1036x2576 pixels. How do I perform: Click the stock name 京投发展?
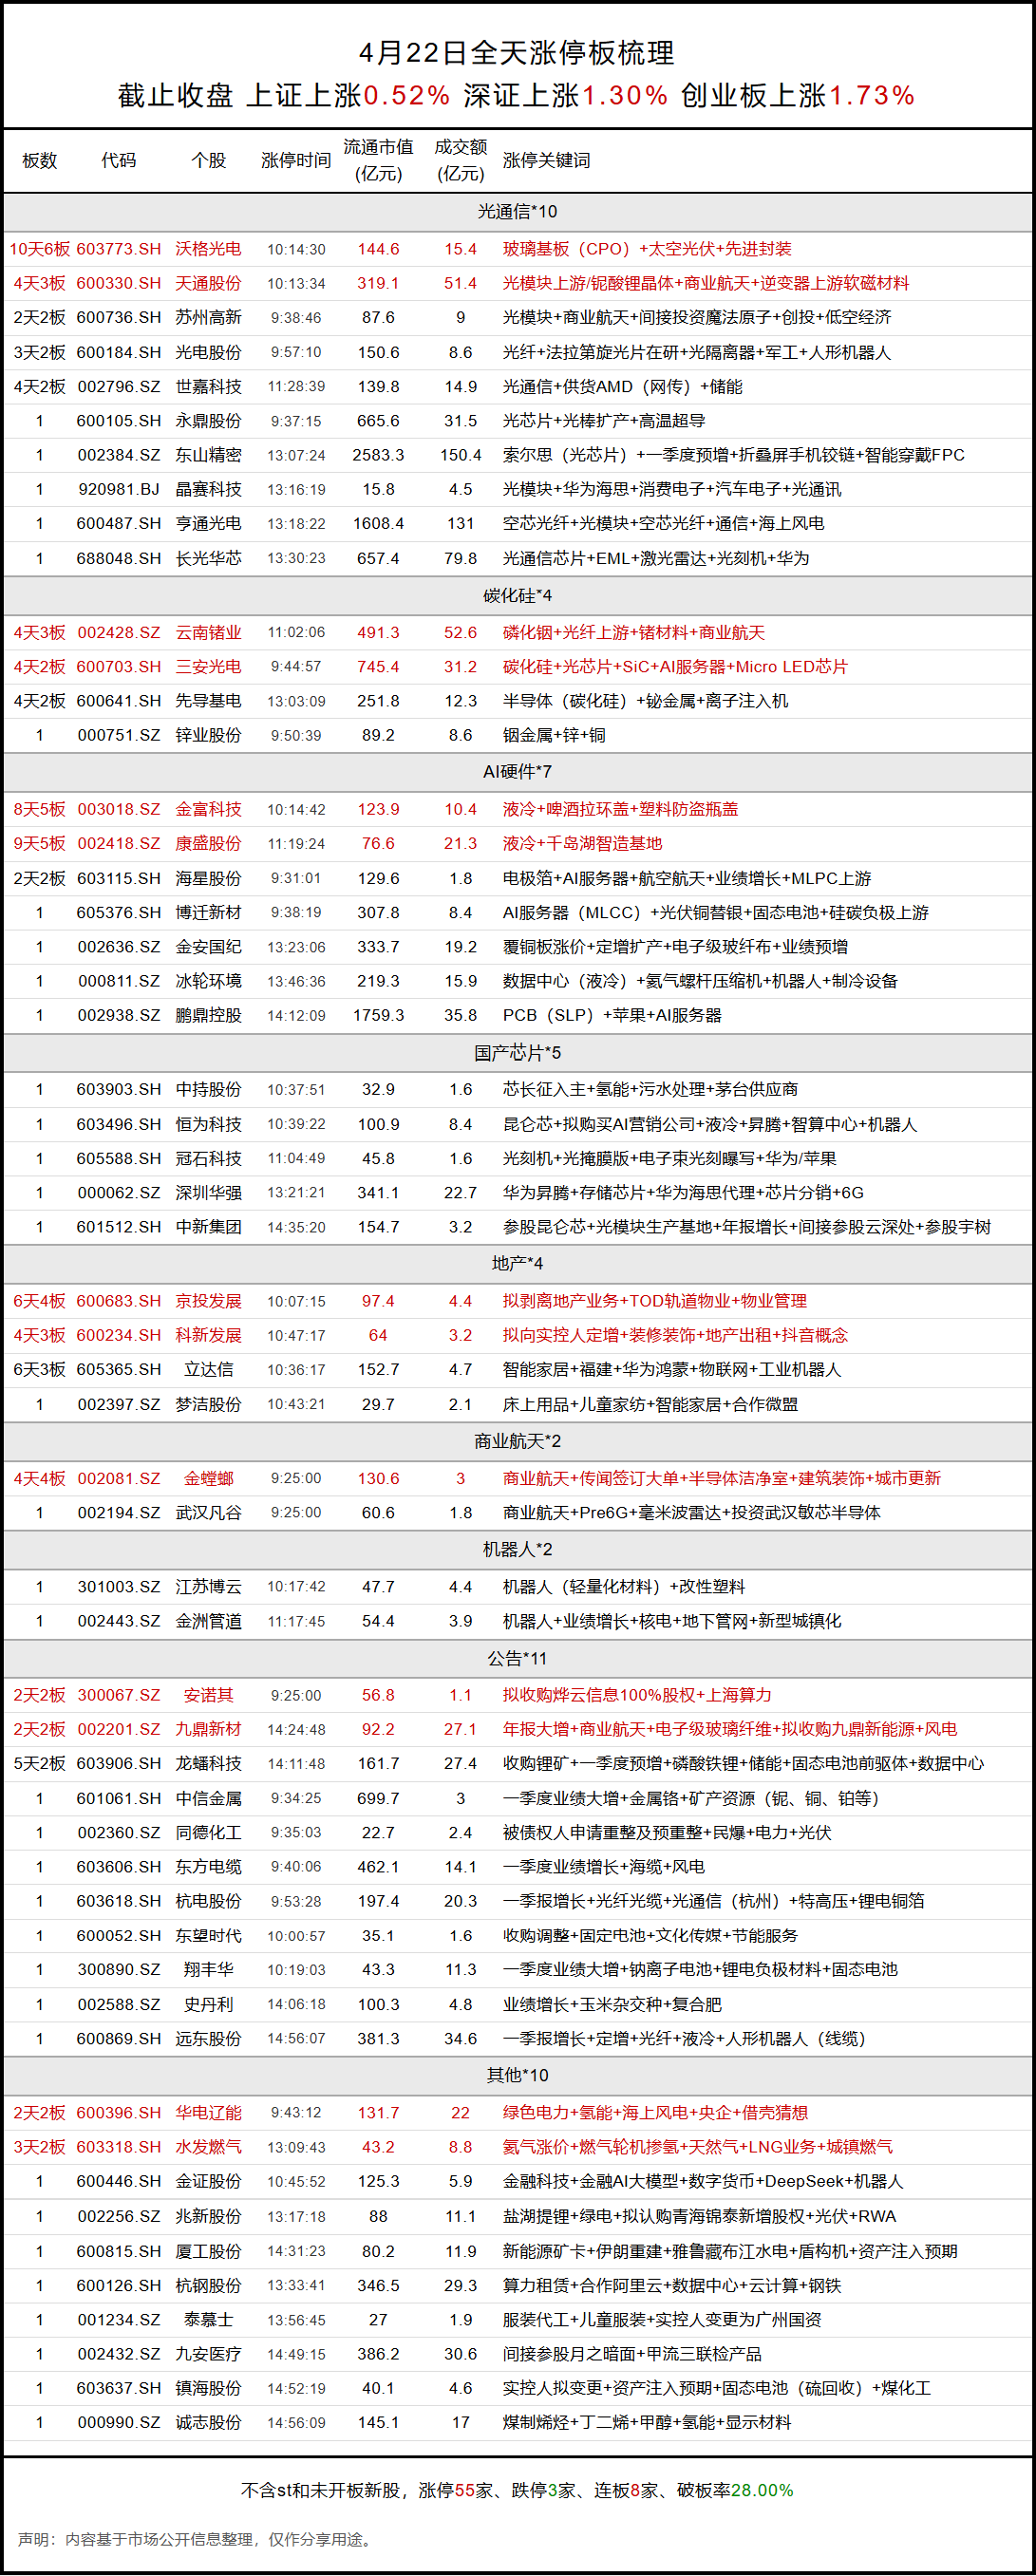point(208,1301)
